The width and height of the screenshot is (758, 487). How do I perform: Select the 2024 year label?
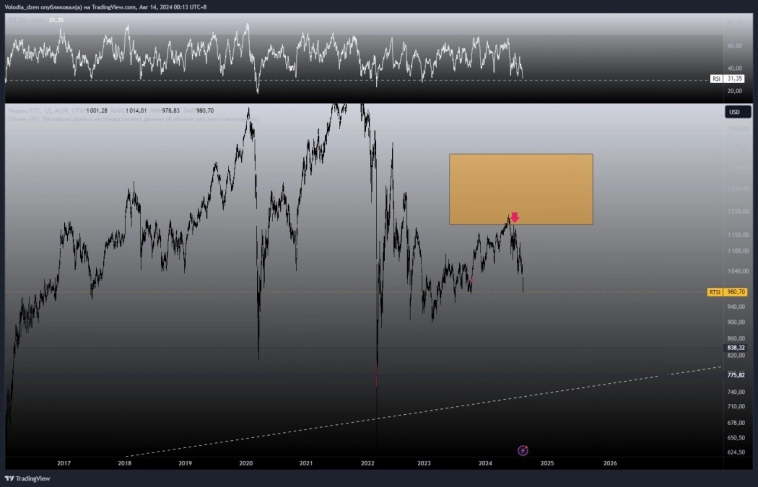click(x=485, y=463)
